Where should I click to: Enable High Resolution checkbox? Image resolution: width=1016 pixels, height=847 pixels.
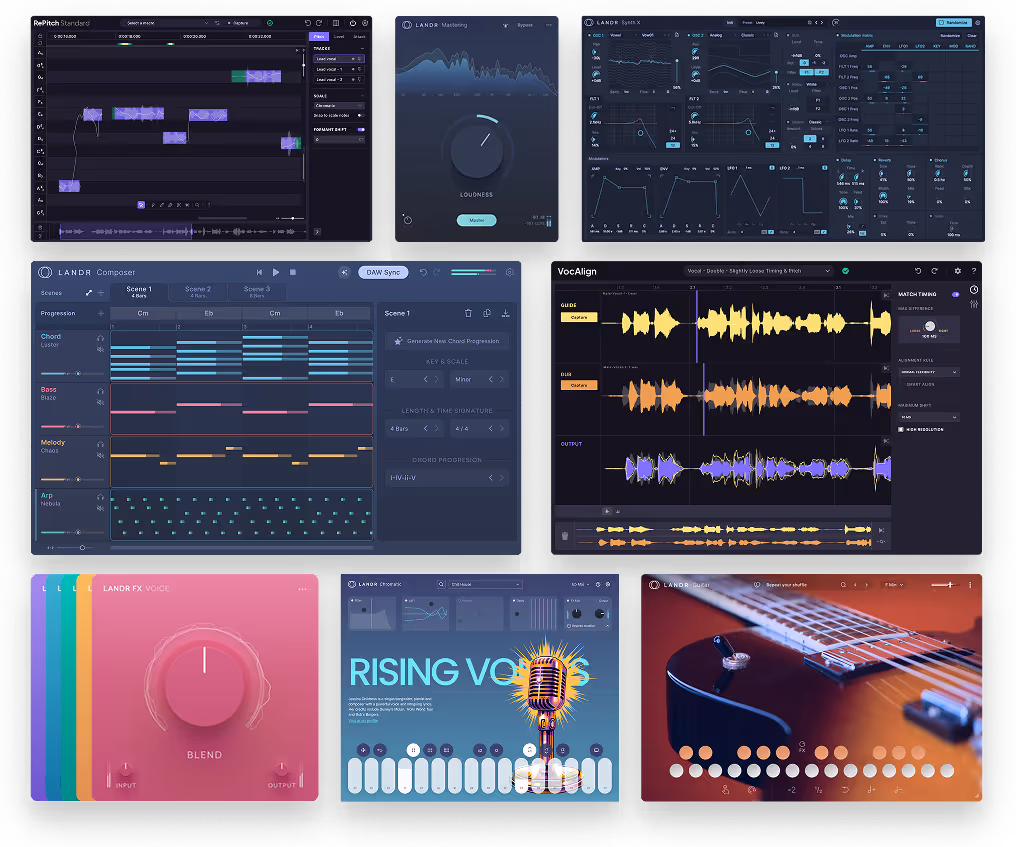tap(901, 430)
